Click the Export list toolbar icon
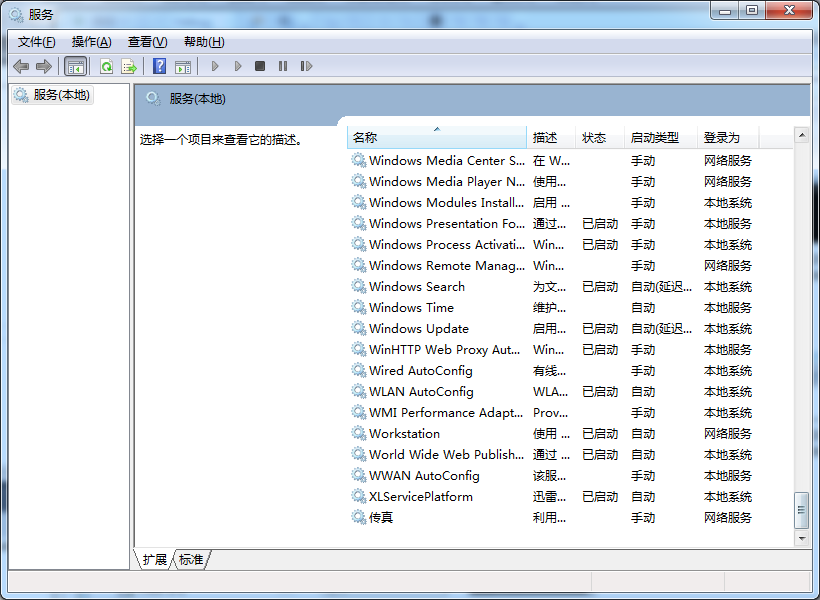This screenshot has width=820, height=600. click(x=129, y=66)
